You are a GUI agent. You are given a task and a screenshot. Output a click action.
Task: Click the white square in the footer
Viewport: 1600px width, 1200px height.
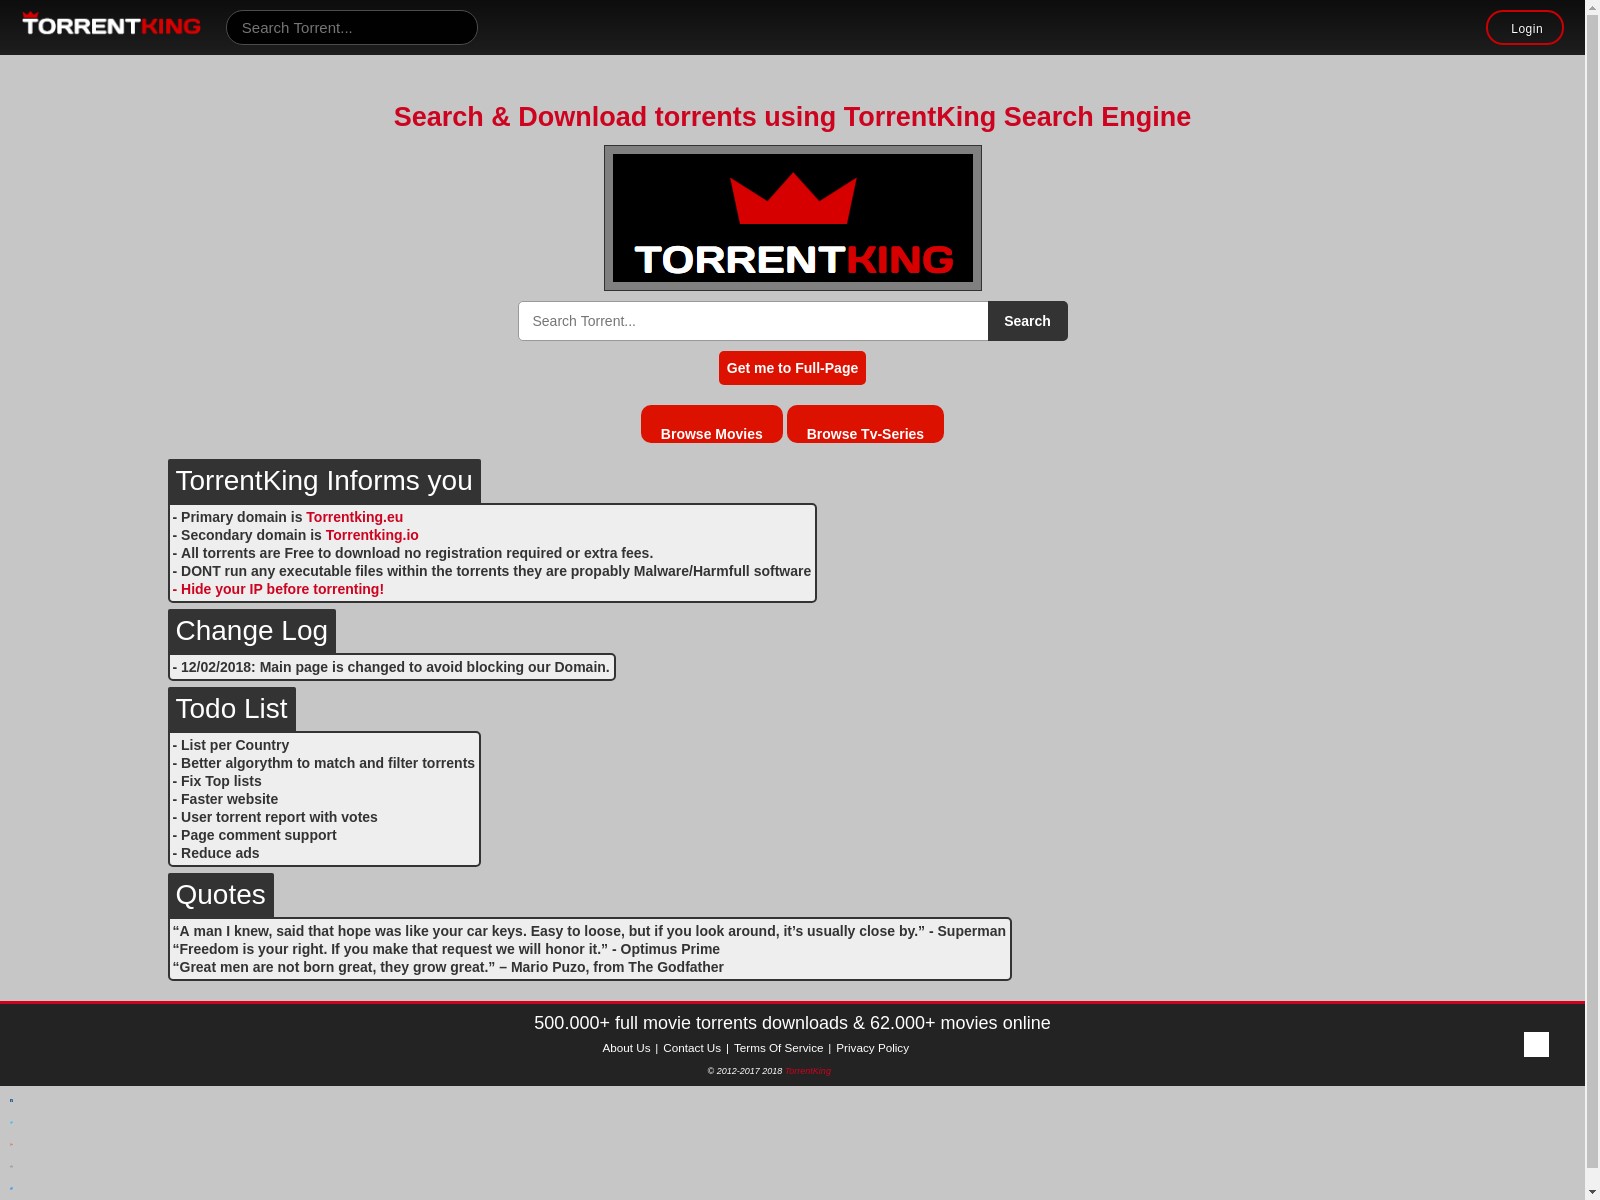pyautogui.click(x=1536, y=1044)
